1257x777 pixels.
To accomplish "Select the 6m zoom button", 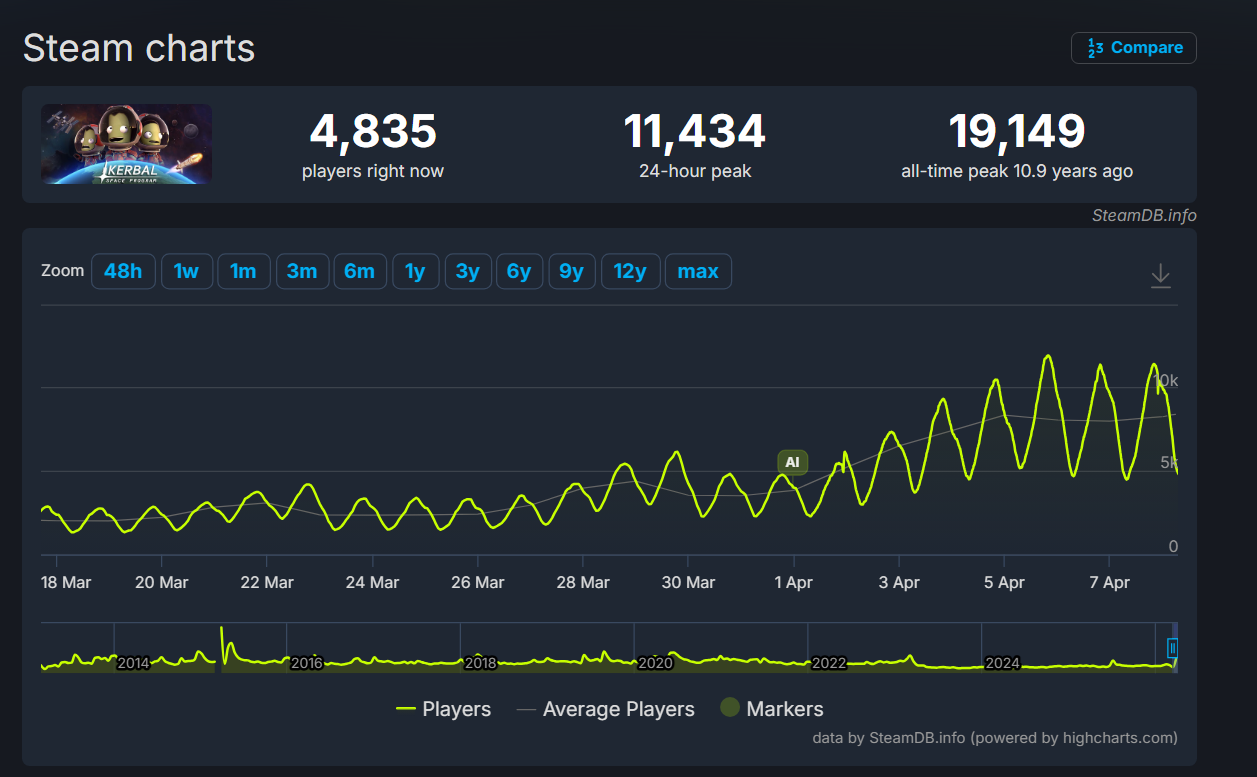I will point(360,271).
